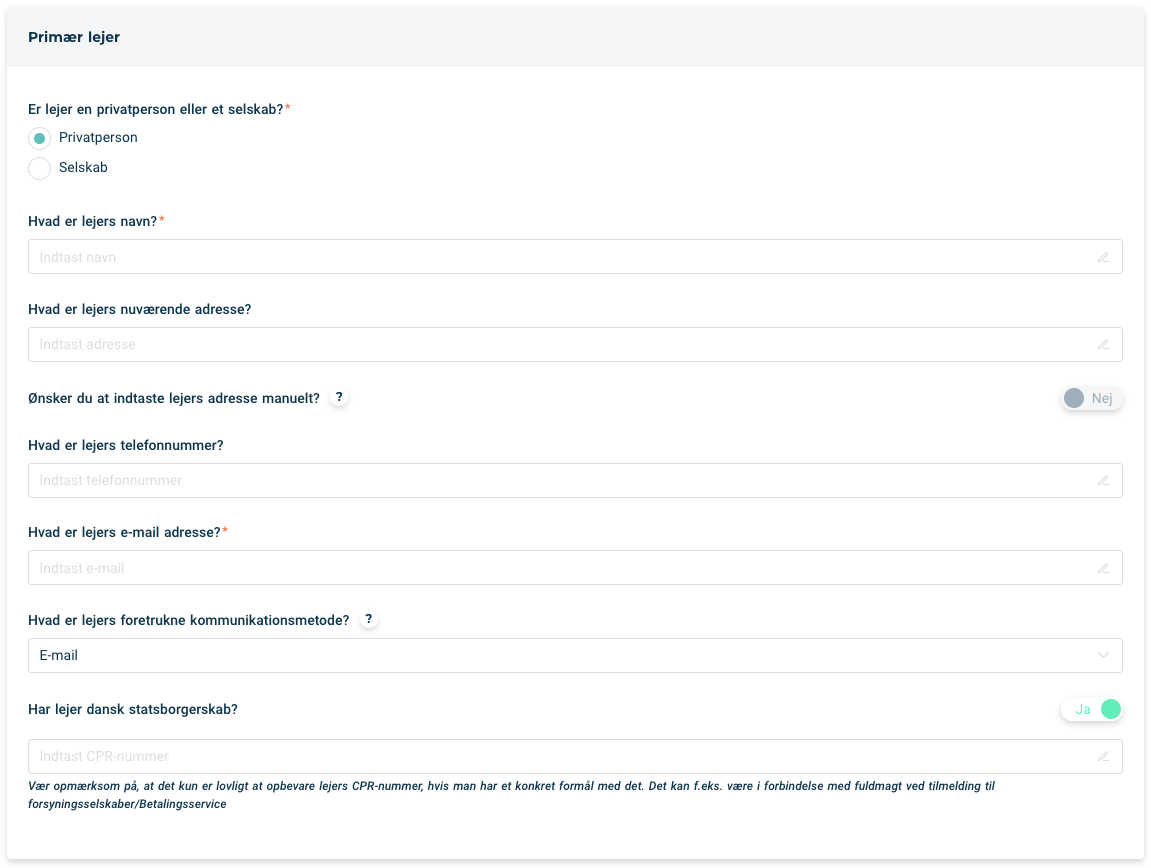Click label 'Hvad er lejers navn?'
This screenshot has width=1151, height=868.
click(x=92, y=221)
